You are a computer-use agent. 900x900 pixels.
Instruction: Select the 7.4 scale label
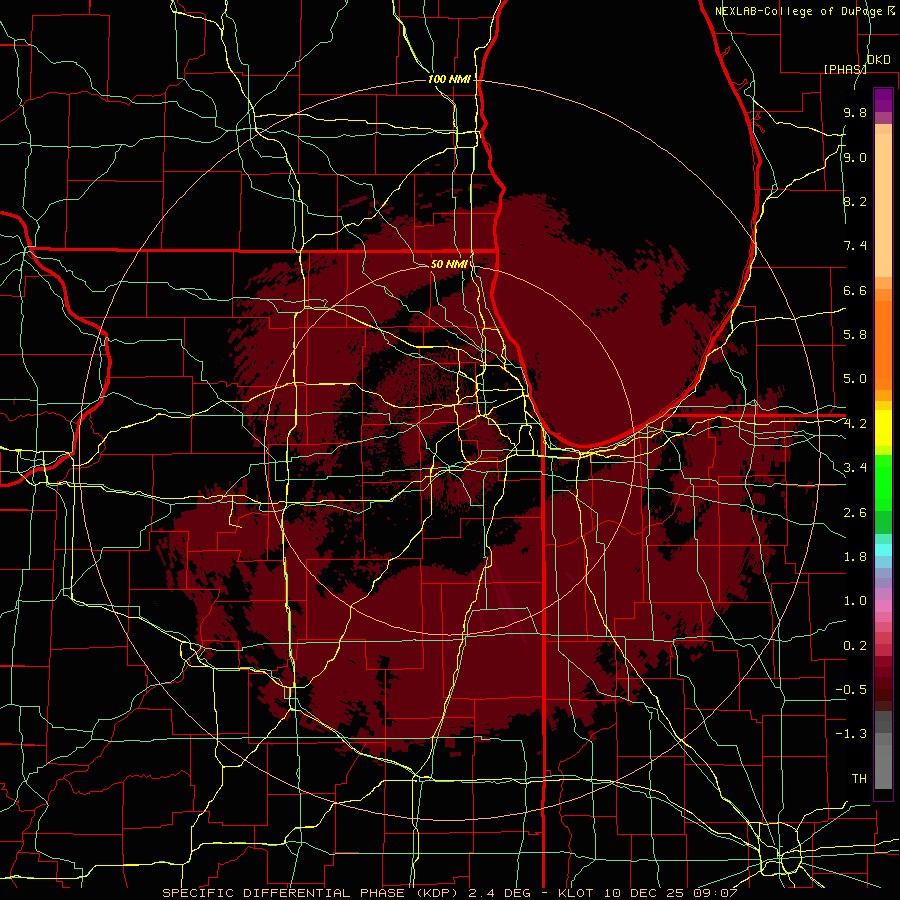tap(855, 246)
